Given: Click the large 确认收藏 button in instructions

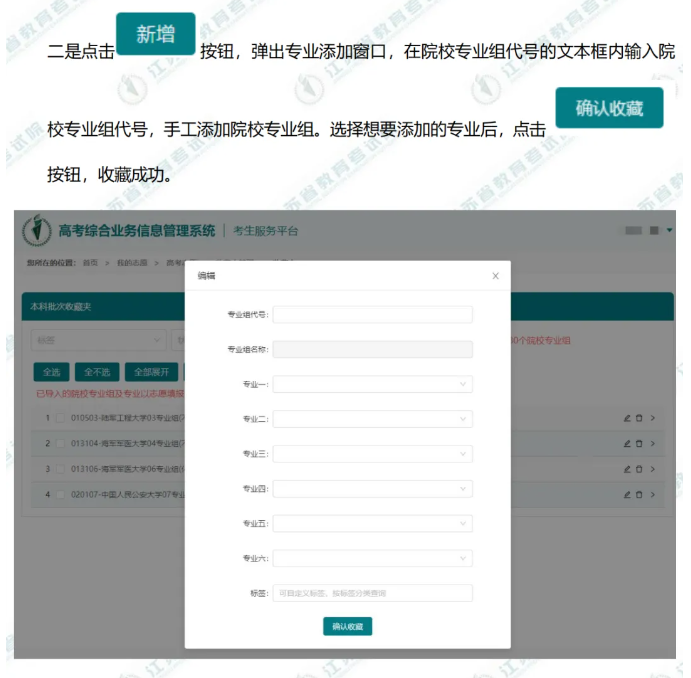Looking at the screenshot, I should click(x=609, y=108).
